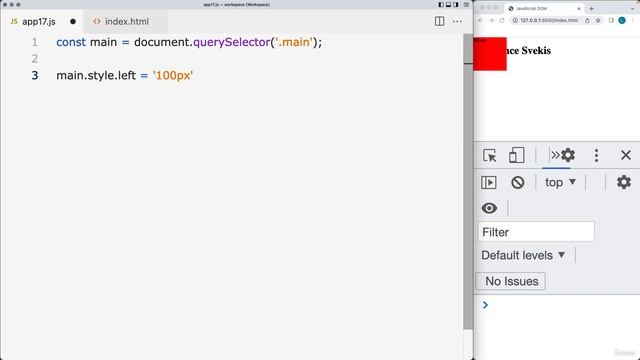
Task: Open editor More Actions ellipsis menu
Action: pyautogui.click(x=457, y=21)
